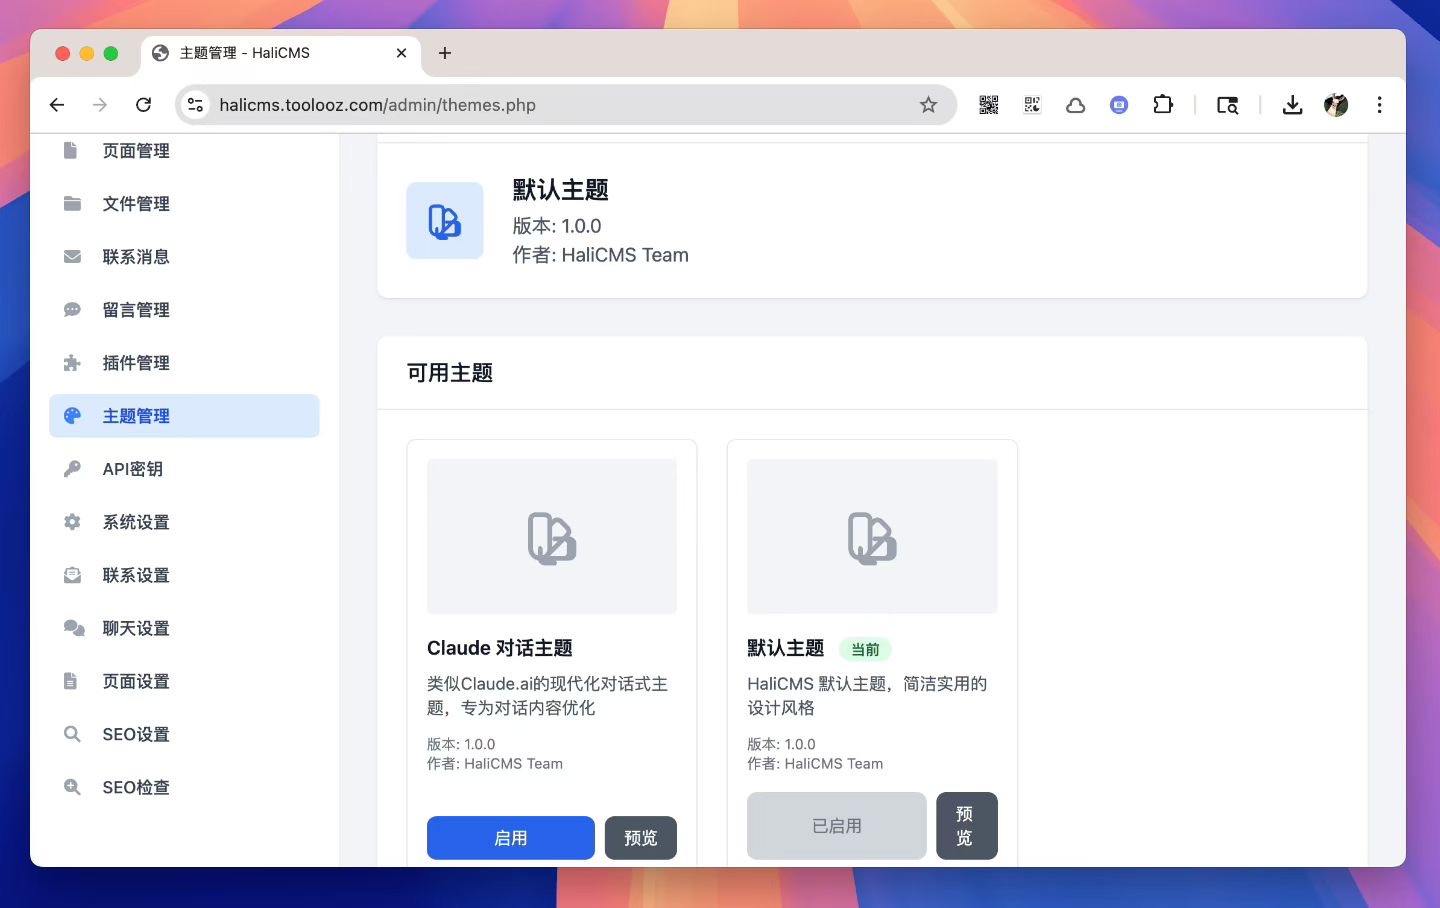This screenshot has width=1440, height=908.
Task: Enable the Claude 对话主题 with 启用 button
Action: point(510,838)
